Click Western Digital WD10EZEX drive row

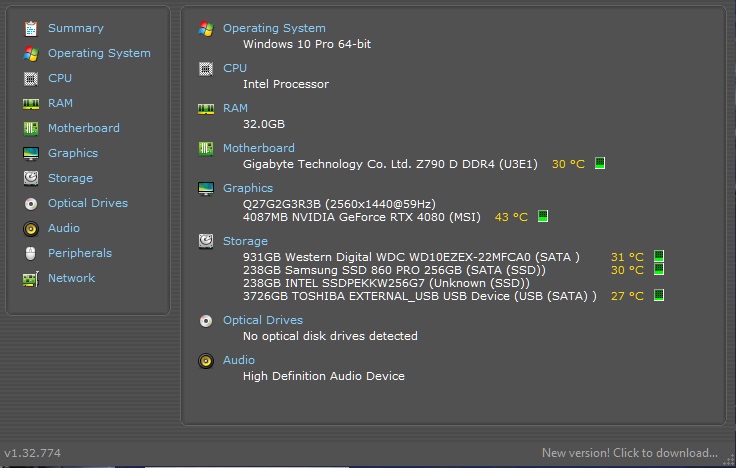411,257
